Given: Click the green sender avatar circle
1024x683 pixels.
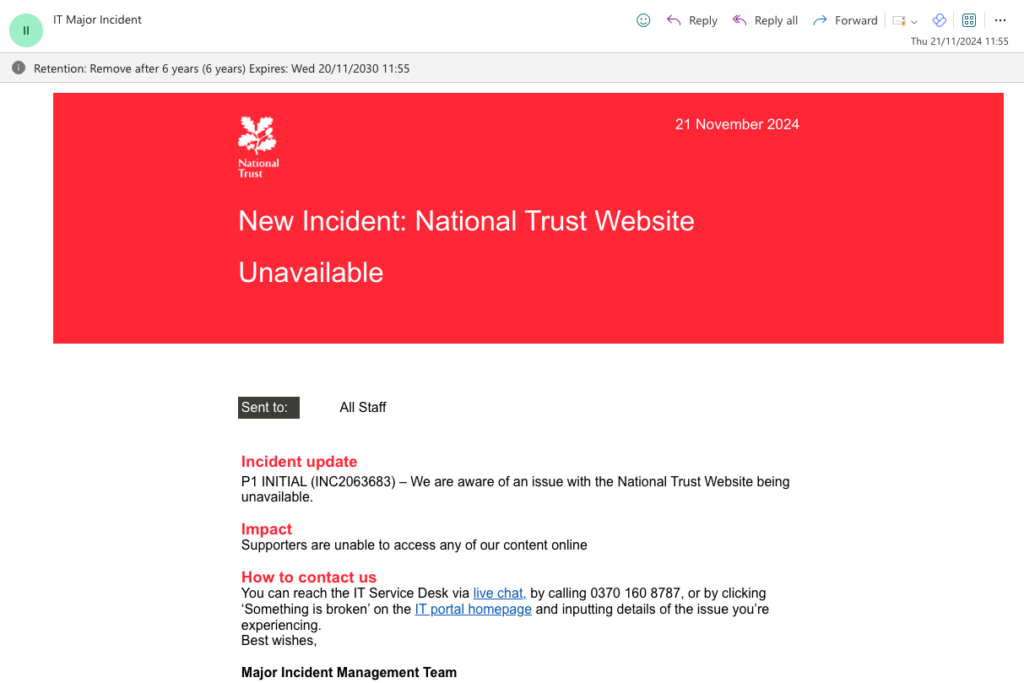Looking at the screenshot, I should [x=26, y=30].
